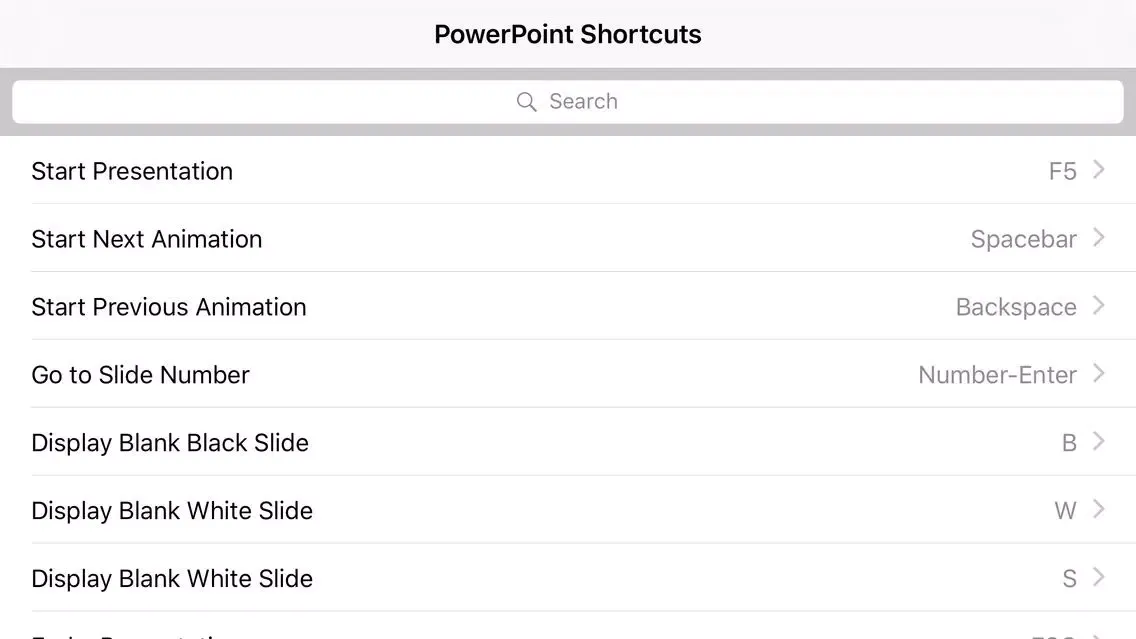Click the magnifying glass search icon
The image size is (1136, 639).
[527, 101]
